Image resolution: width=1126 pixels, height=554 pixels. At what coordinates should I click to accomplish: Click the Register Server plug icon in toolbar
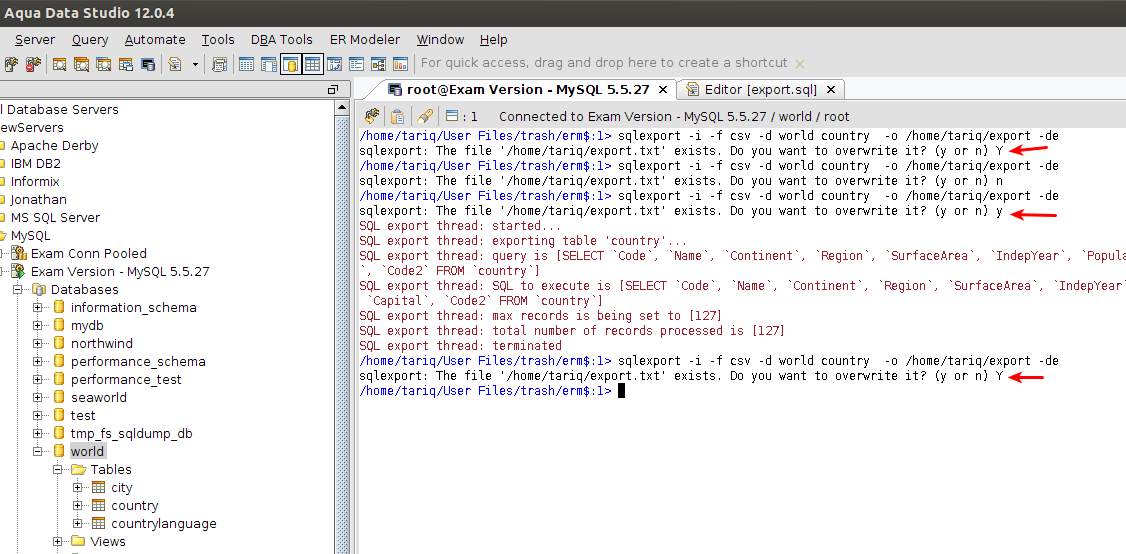tap(11, 64)
